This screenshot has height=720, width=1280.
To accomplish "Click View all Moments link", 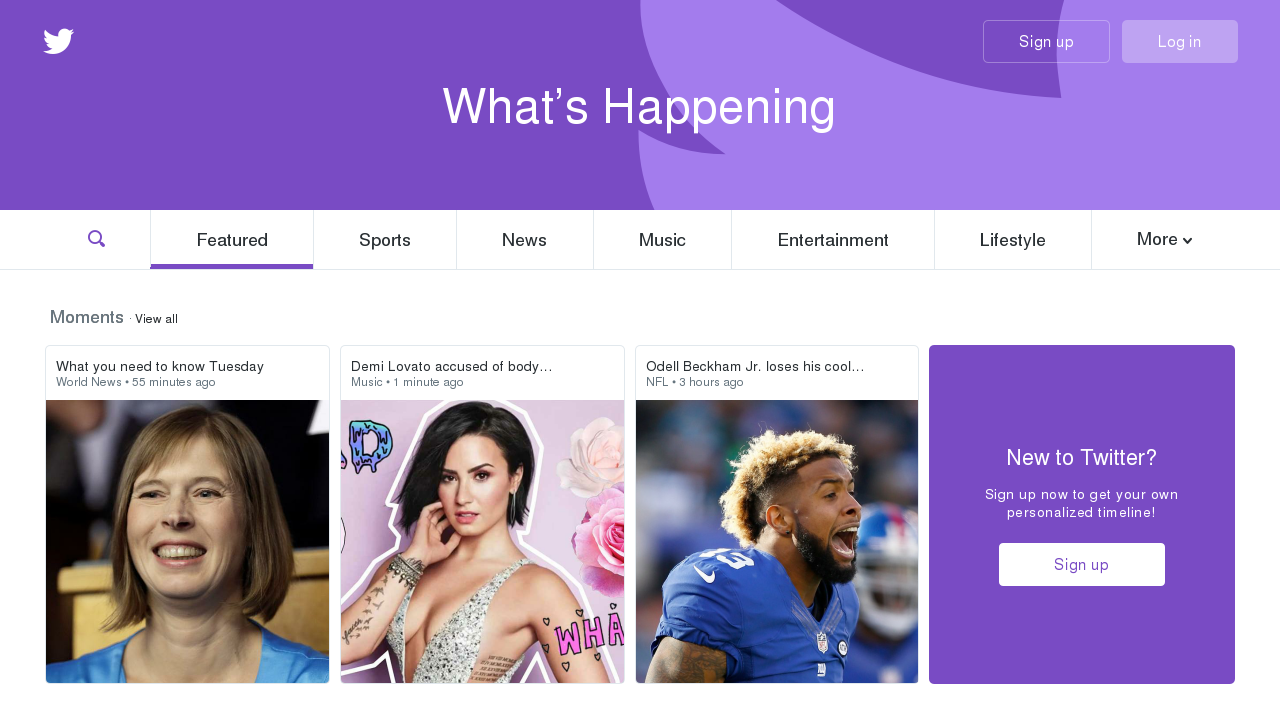I will pos(156,319).
